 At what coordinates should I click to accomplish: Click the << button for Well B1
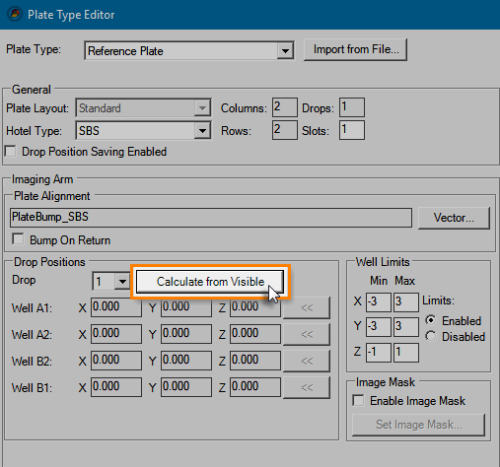pyautogui.click(x=307, y=387)
